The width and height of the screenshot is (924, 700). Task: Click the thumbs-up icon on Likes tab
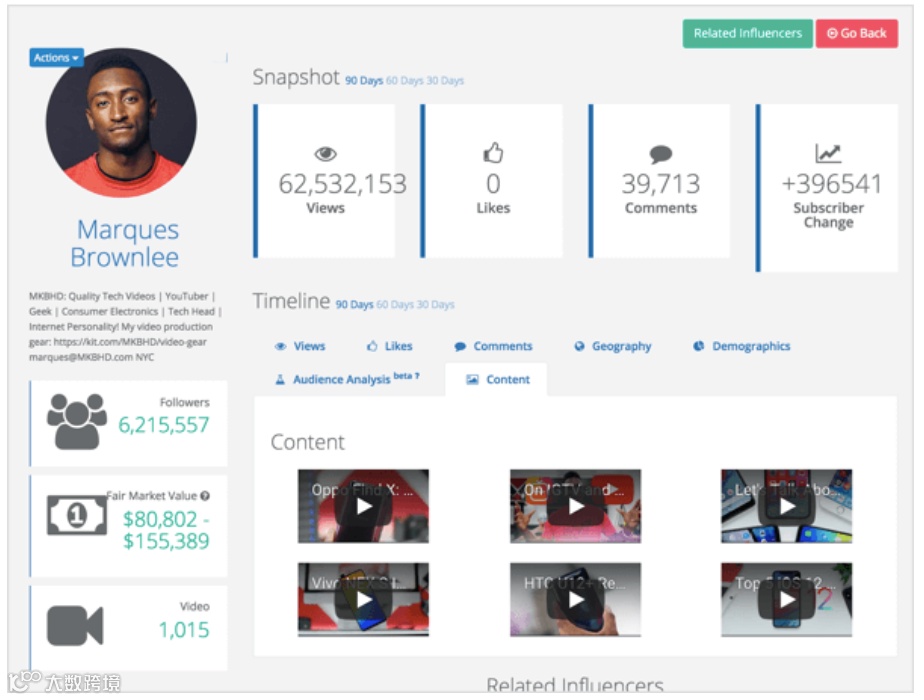(x=372, y=346)
